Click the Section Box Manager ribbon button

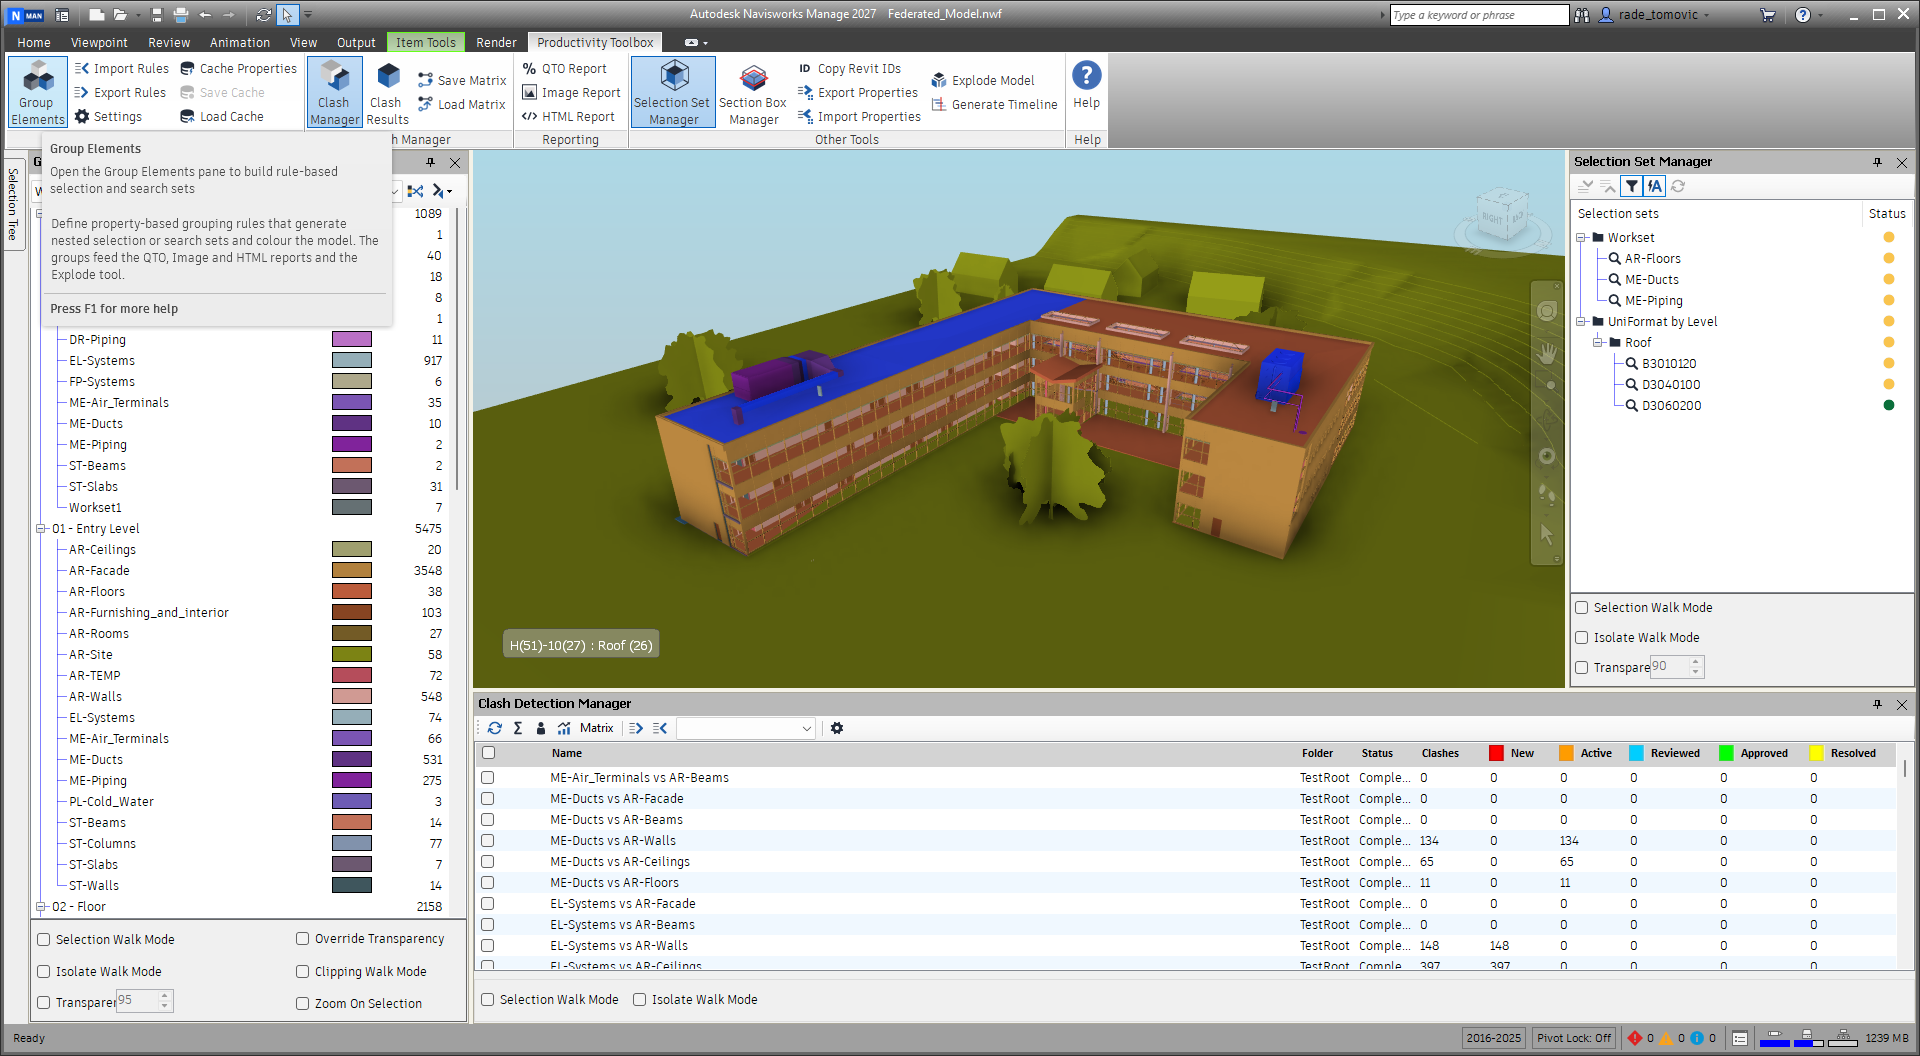753,92
